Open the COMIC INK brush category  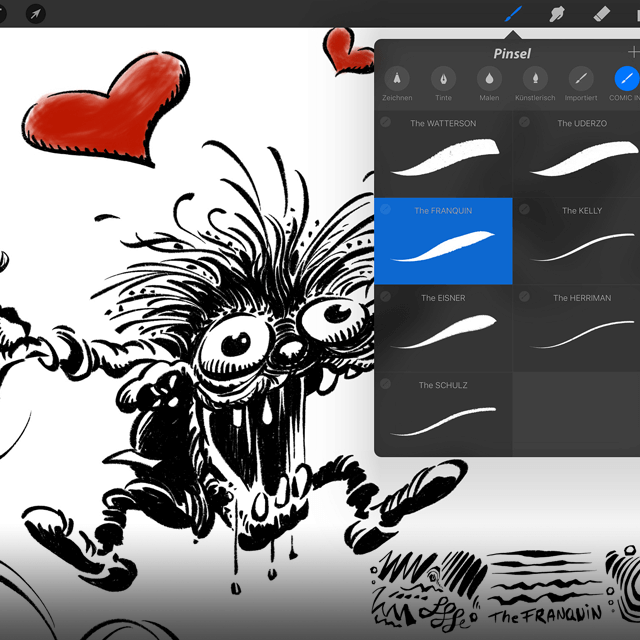coord(625,85)
